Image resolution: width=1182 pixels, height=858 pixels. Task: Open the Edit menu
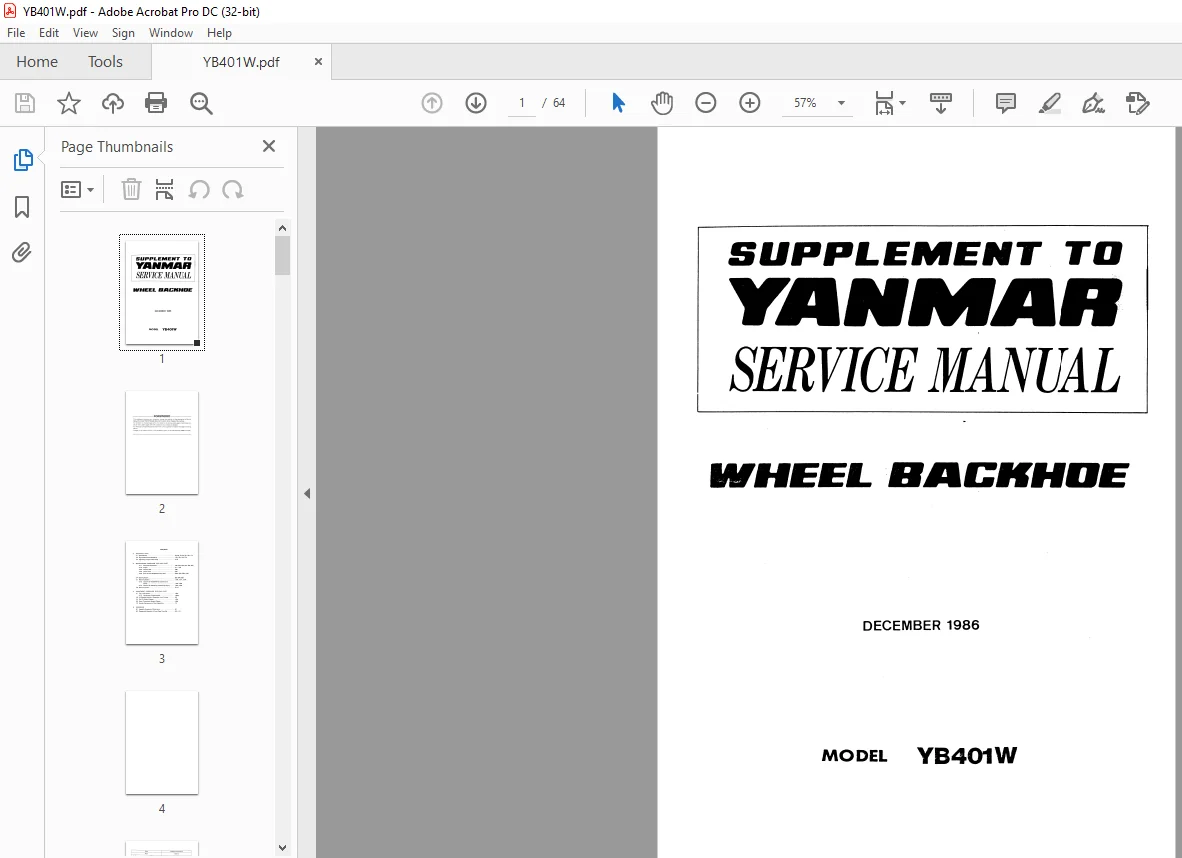pos(49,33)
